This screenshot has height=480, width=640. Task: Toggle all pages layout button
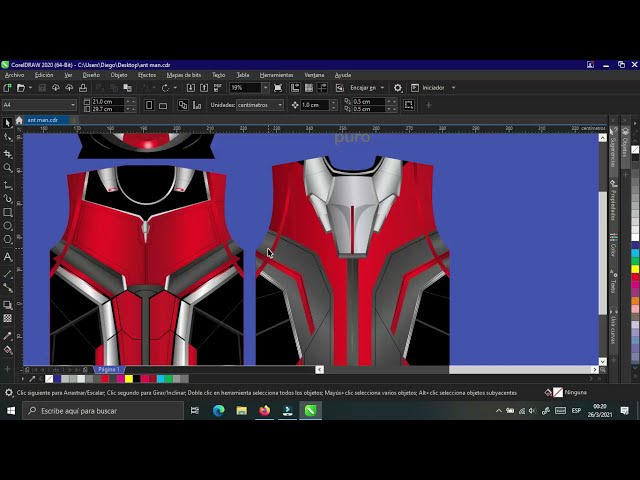183,105
